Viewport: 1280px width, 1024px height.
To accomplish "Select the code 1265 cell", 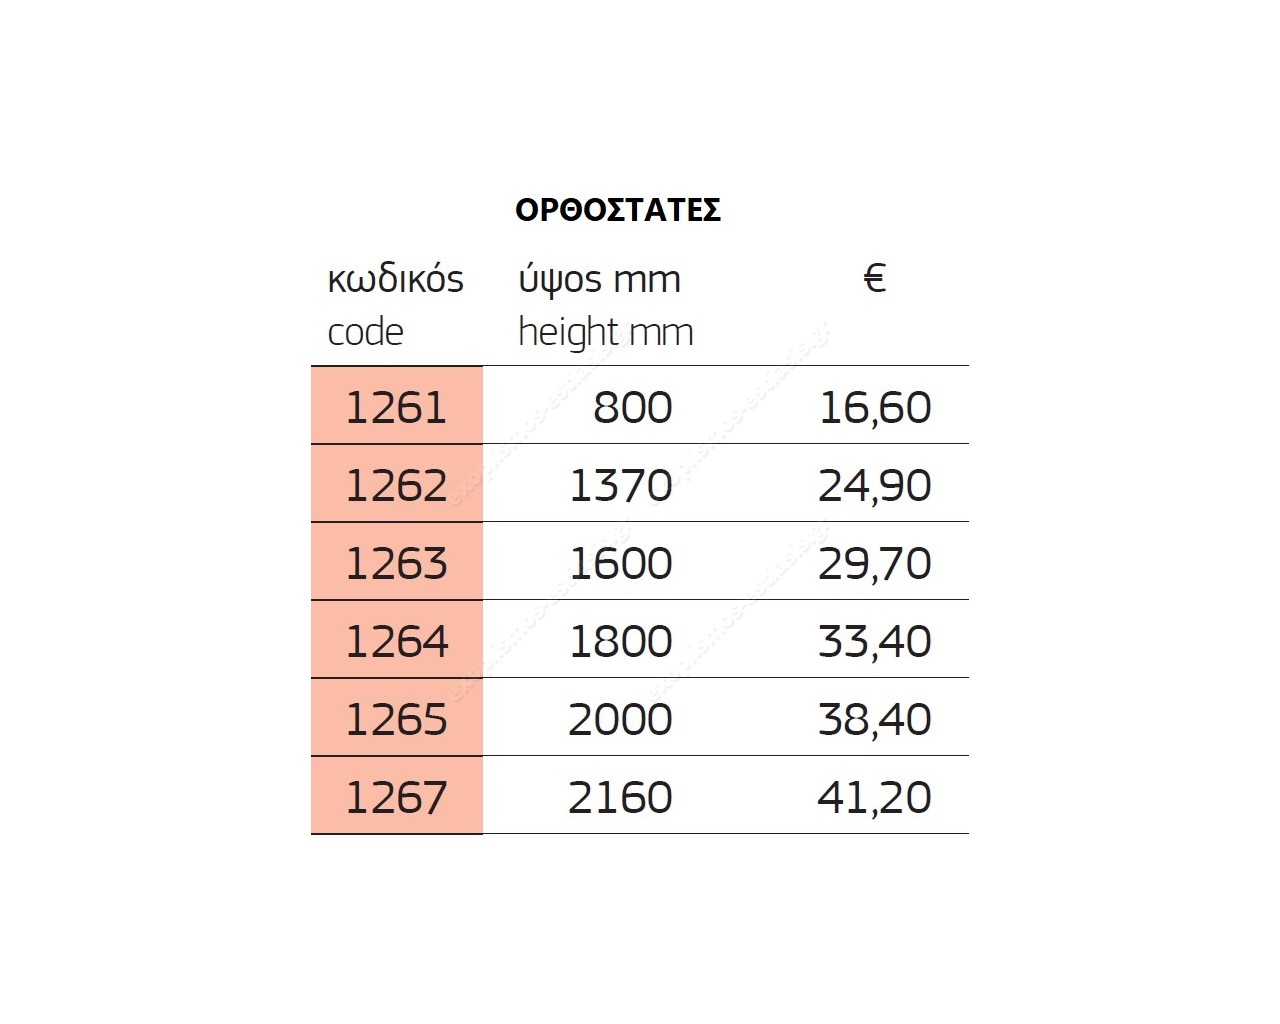I will [396, 719].
